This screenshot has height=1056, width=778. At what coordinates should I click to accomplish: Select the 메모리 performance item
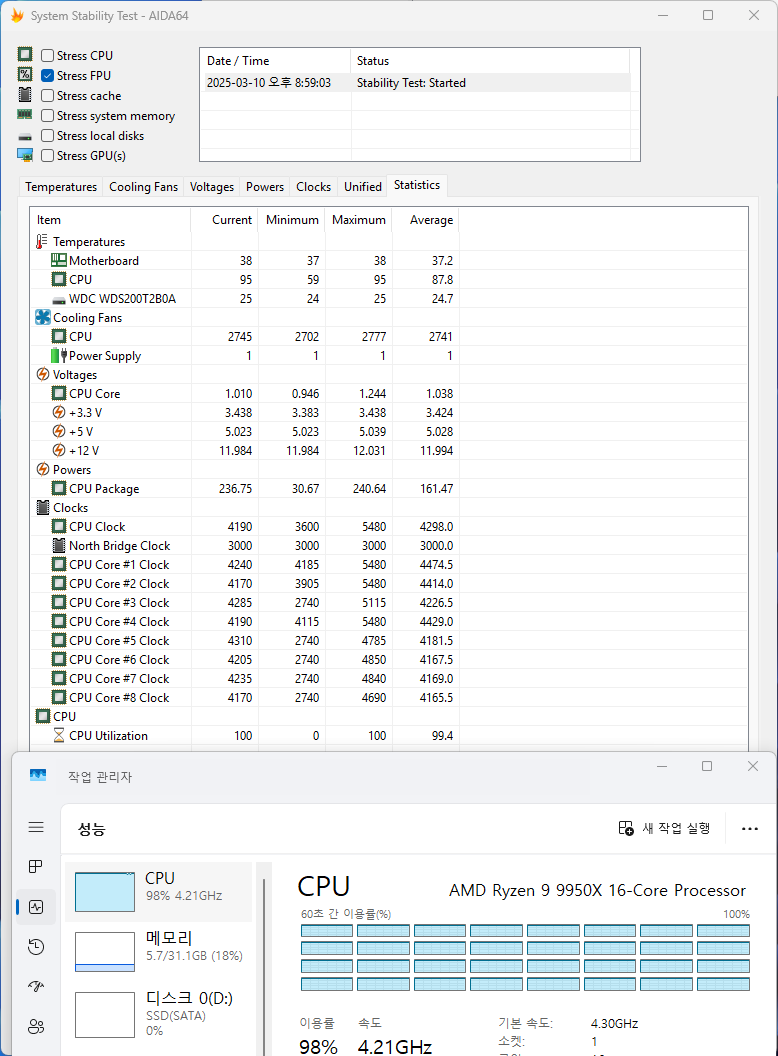(x=160, y=952)
